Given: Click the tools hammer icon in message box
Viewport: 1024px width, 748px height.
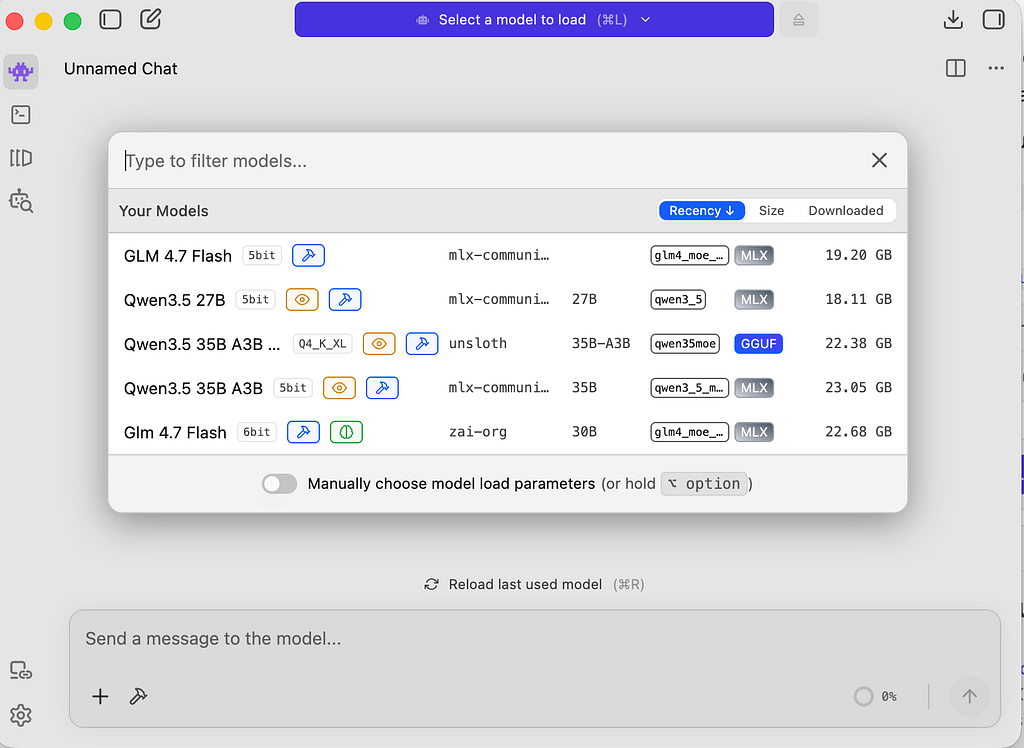Looking at the screenshot, I should tap(138, 696).
